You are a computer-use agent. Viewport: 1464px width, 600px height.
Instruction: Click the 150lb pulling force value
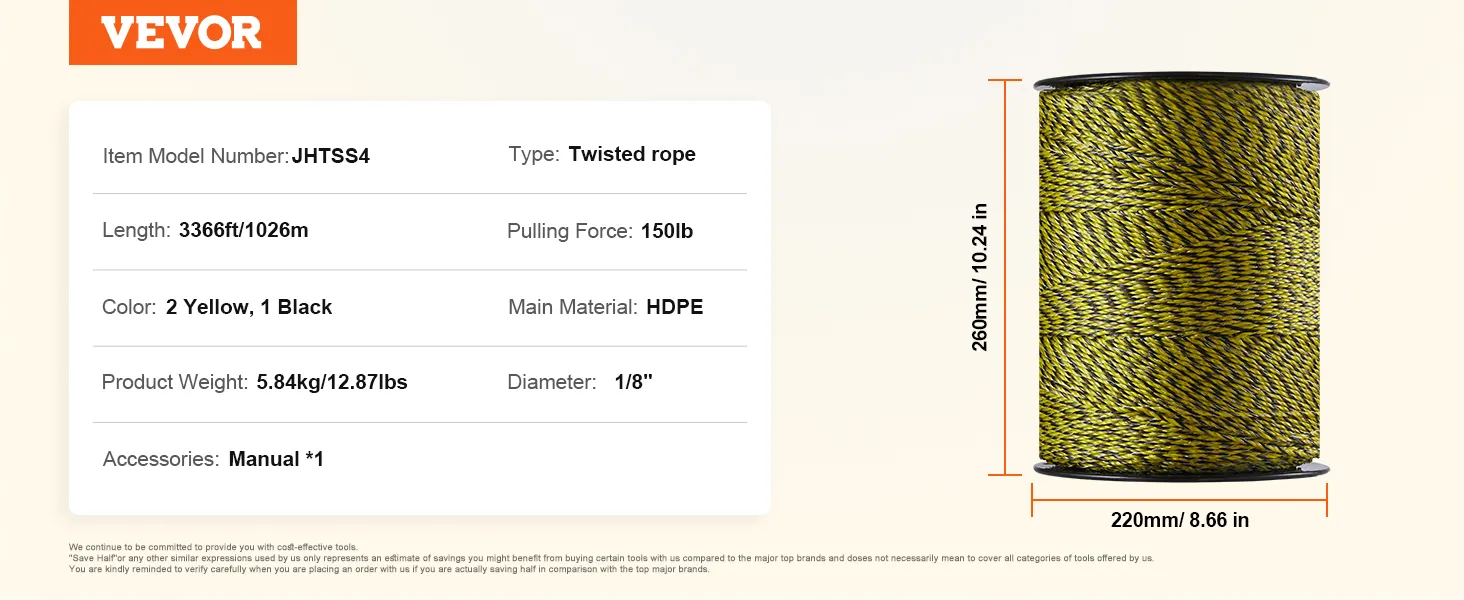tap(667, 231)
